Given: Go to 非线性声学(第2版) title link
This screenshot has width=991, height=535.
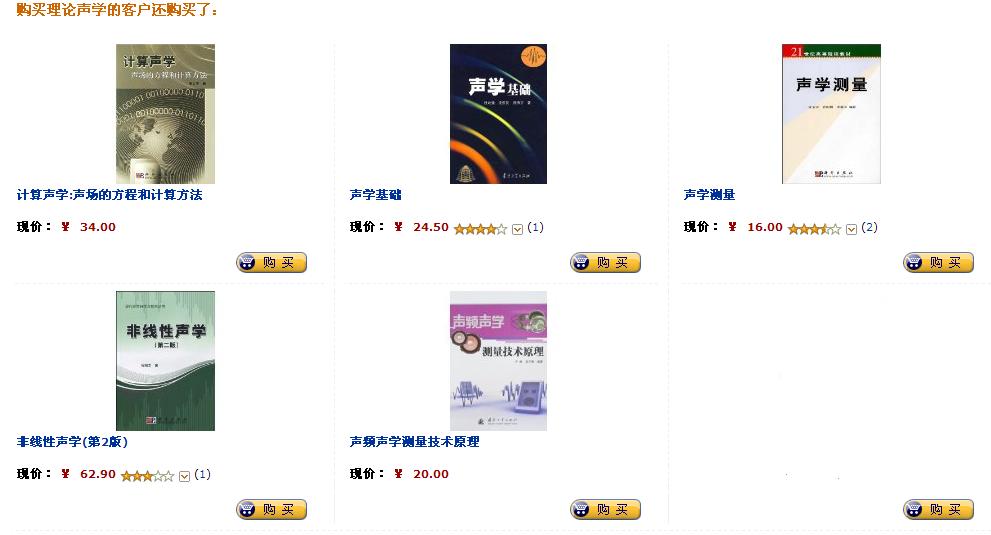Looking at the screenshot, I should 72,442.
